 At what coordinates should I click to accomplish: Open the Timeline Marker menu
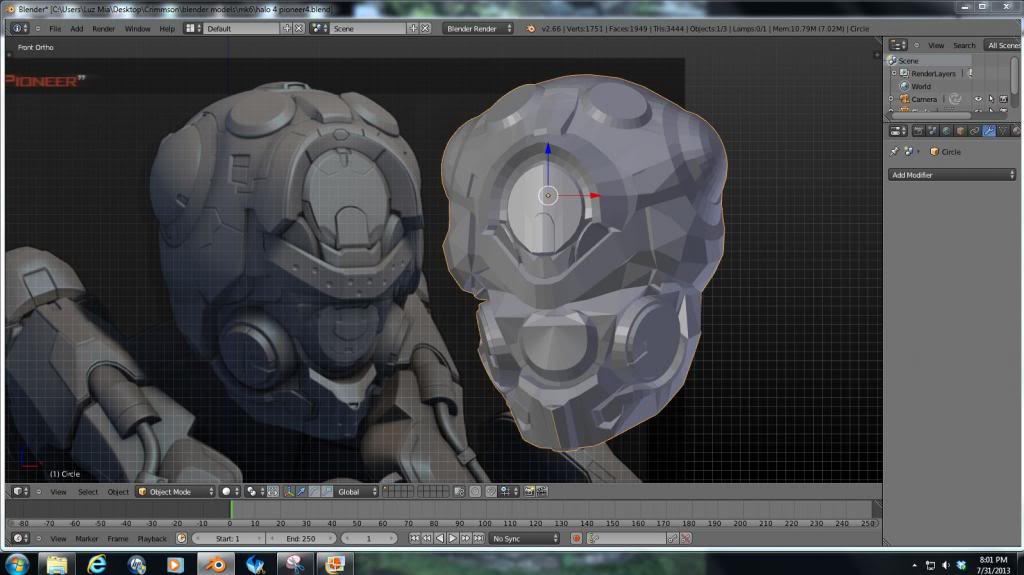click(86, 539)
